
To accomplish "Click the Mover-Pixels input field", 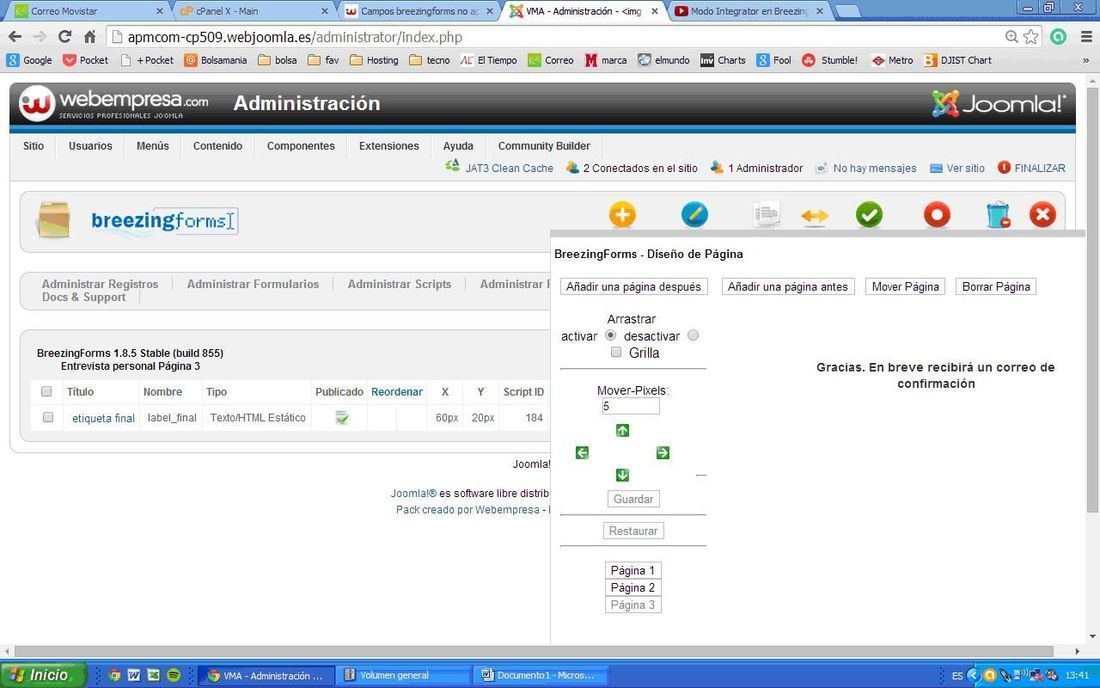I will [x=630, y=407].
